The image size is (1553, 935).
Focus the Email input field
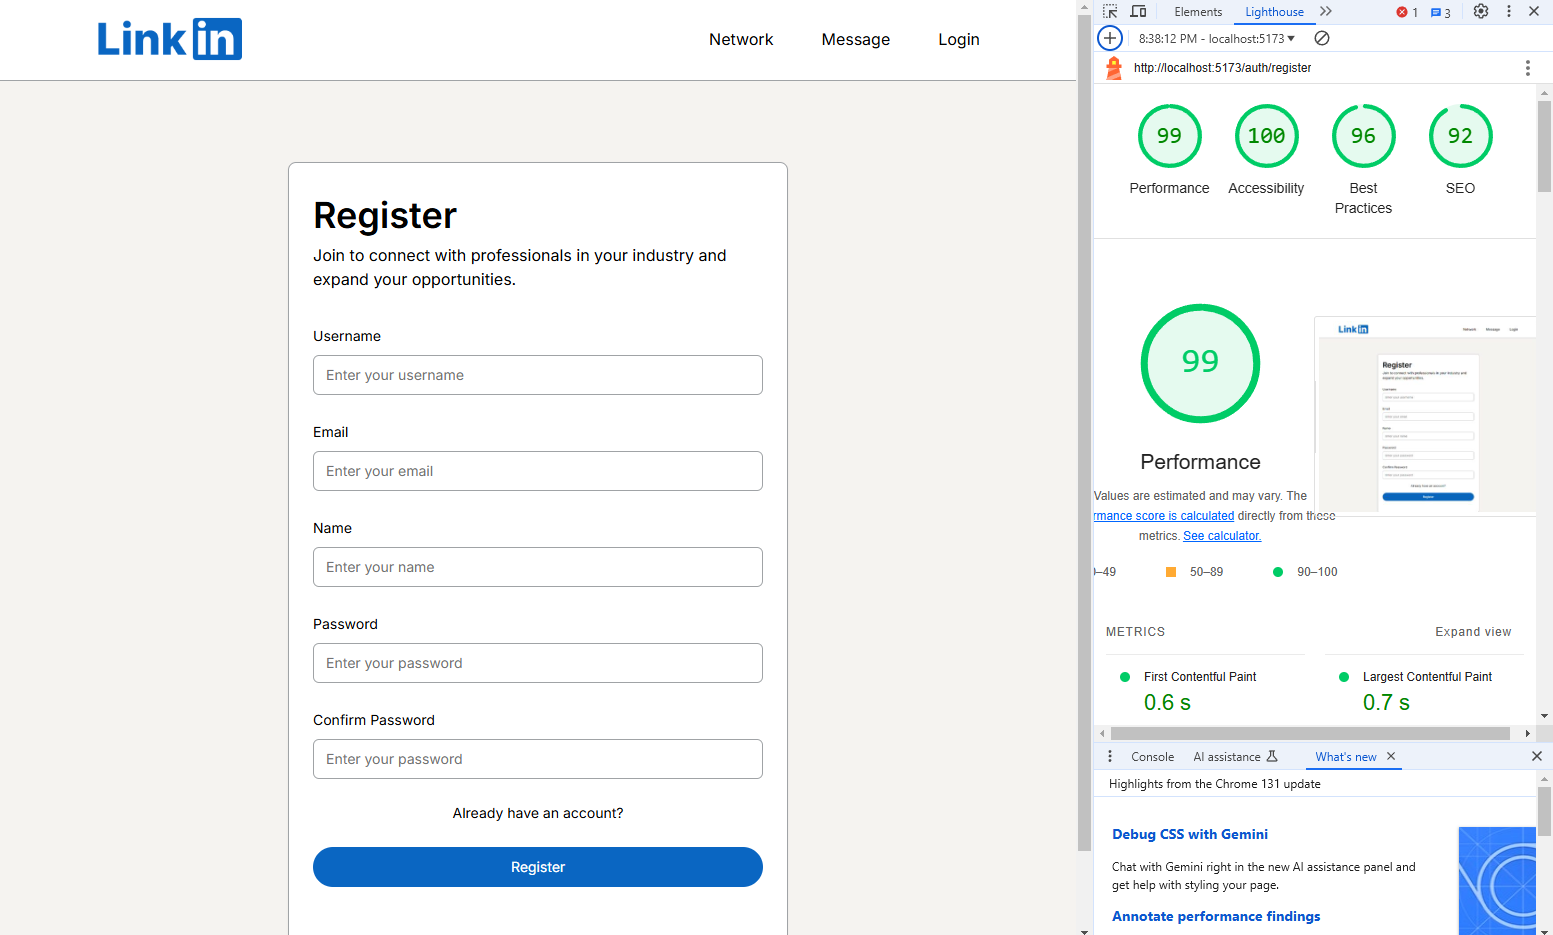click(538, 471)
